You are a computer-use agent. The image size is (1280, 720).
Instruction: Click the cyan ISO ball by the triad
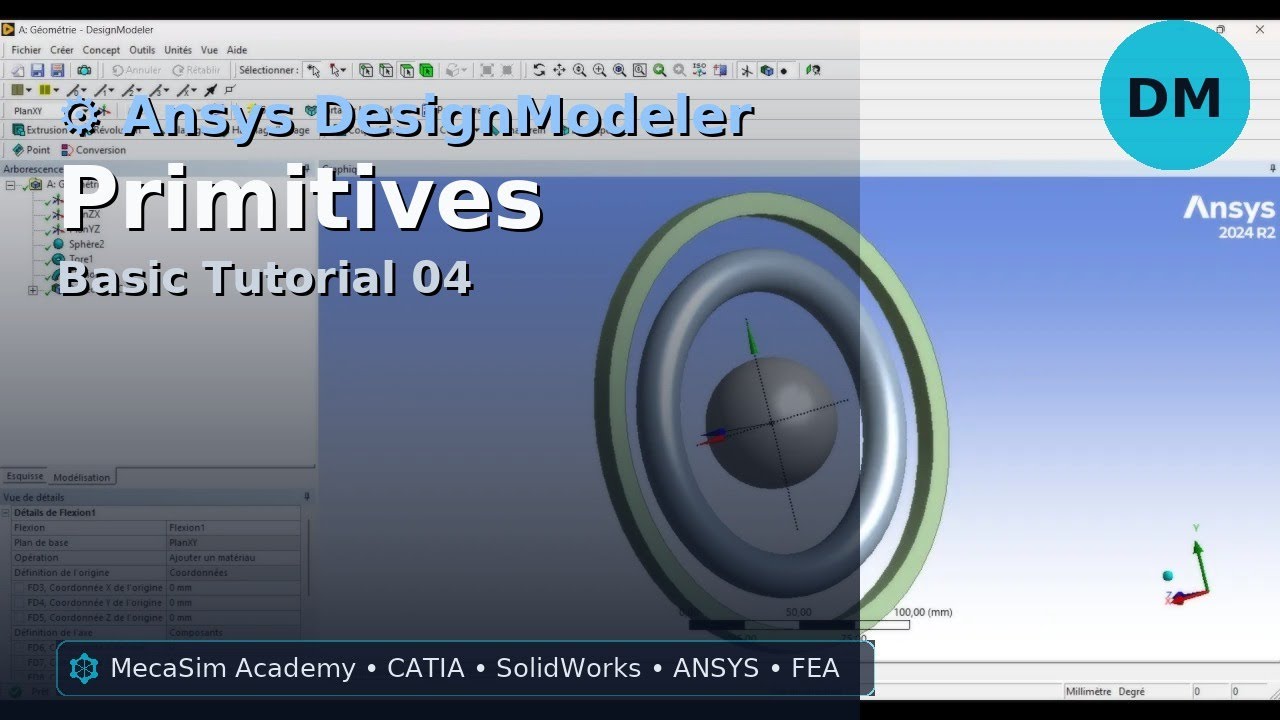pos(1167,575)
